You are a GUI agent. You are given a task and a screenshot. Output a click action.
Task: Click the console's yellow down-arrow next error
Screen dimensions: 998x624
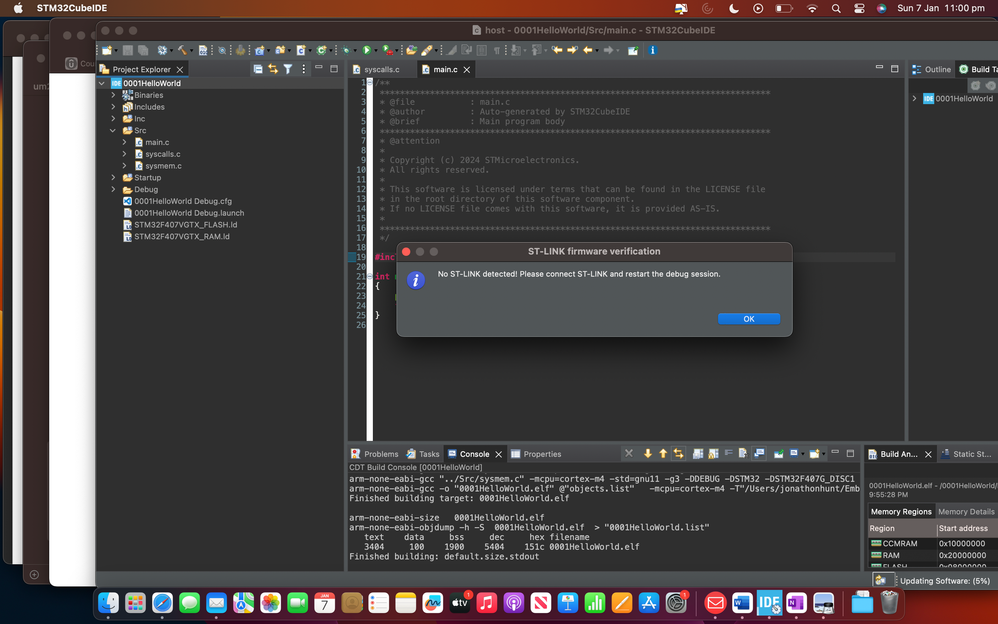(x=648, y=453)
